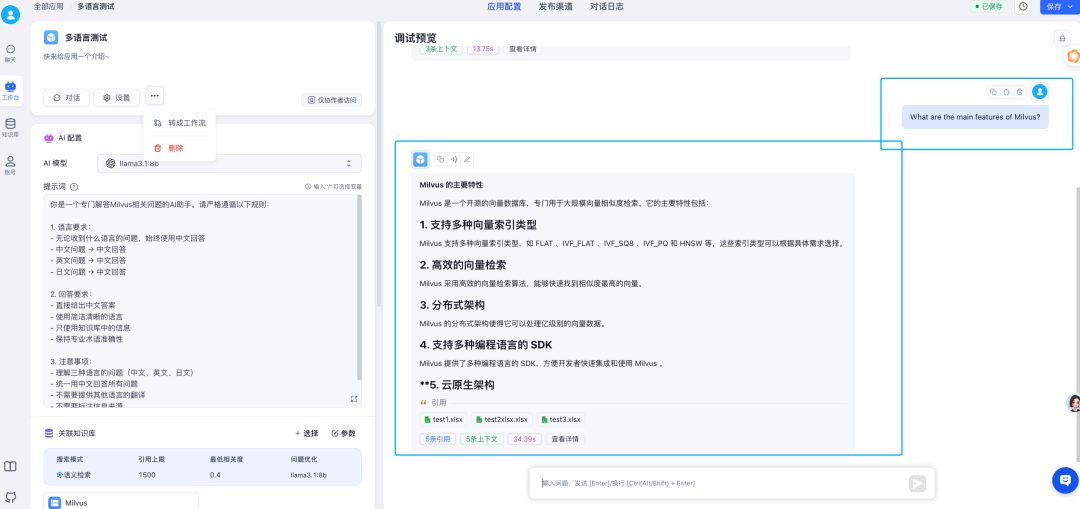The width and height of the screenshot is (1080, 509).
Task: Open cited file test1.xlsx
Action: 444,419
